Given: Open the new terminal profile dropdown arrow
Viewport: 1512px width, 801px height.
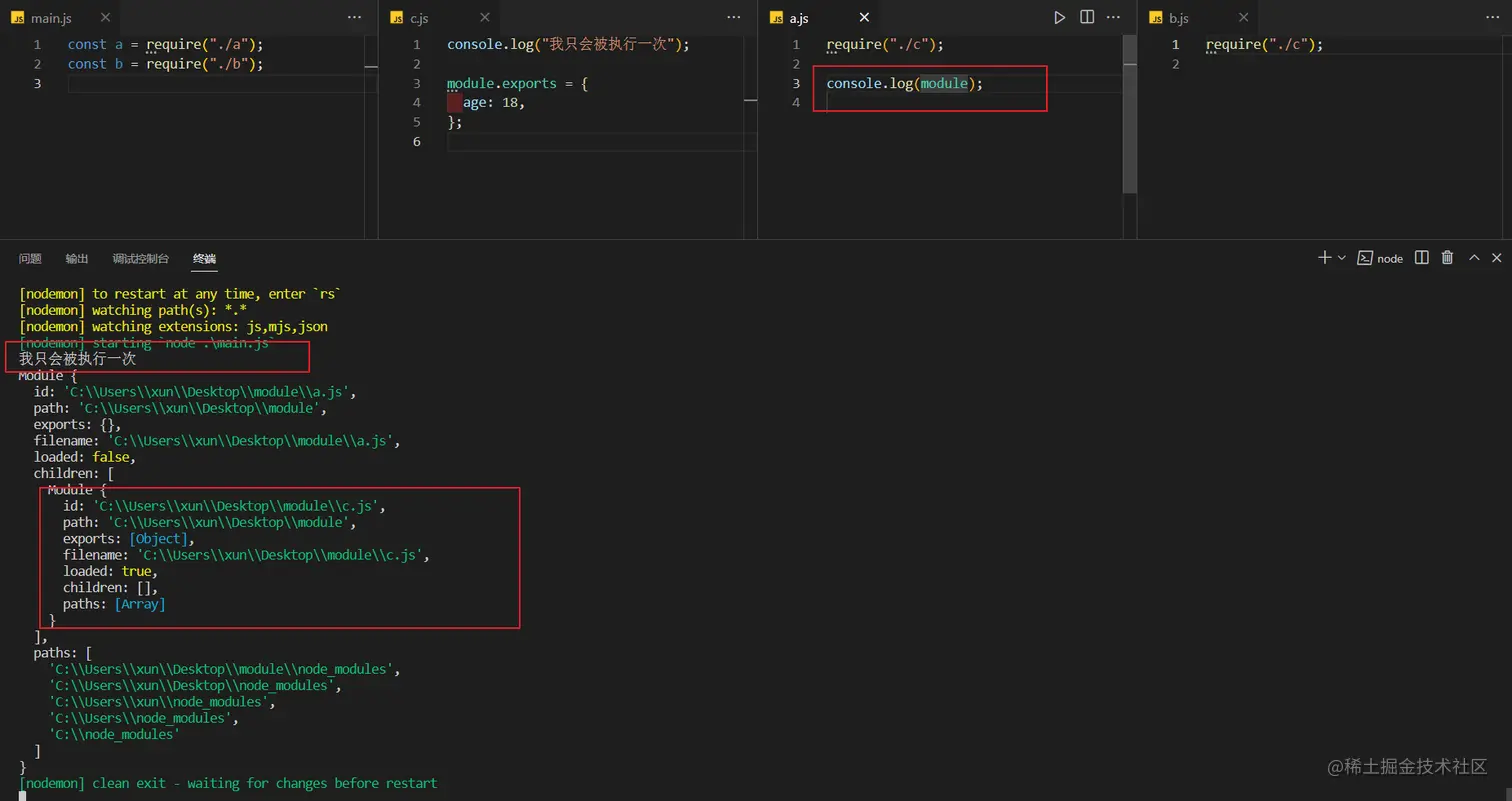Looking at the screenshot, I should 1342,258.
